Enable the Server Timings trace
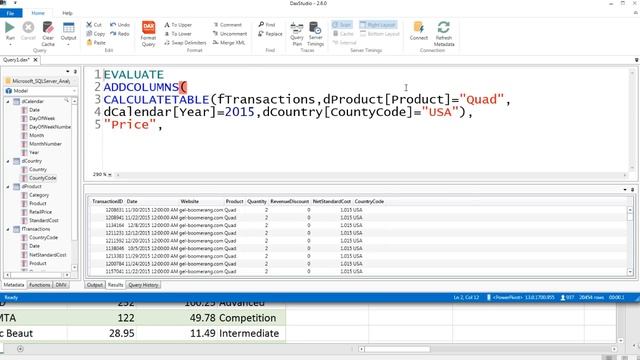The height and width of the screenshot is (360, 640). coord(315,34)
